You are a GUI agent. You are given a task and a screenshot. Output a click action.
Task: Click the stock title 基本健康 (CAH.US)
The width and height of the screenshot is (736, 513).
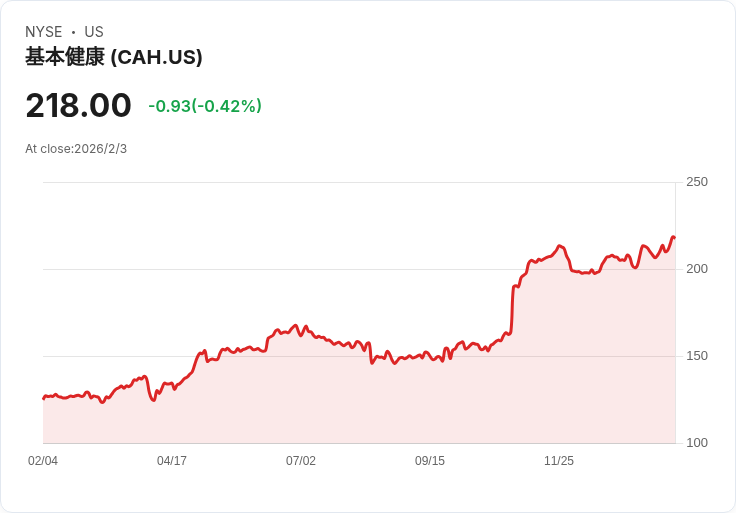pyautogui.click(x=113, y=57)
